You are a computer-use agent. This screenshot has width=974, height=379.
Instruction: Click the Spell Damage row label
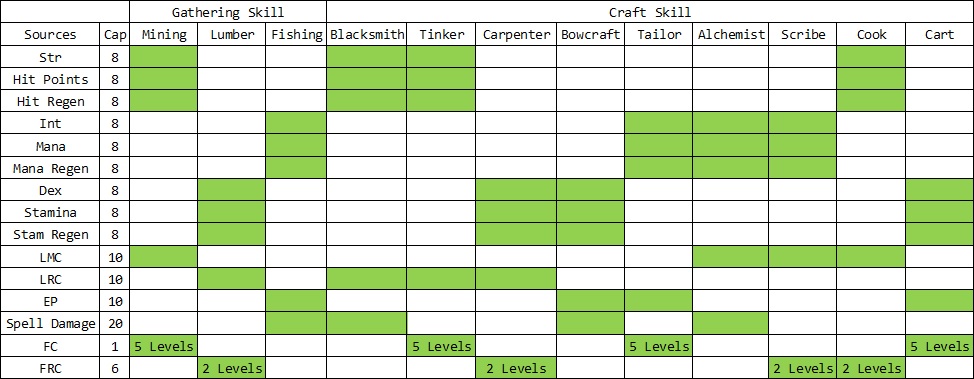click(x=50, y=323)
